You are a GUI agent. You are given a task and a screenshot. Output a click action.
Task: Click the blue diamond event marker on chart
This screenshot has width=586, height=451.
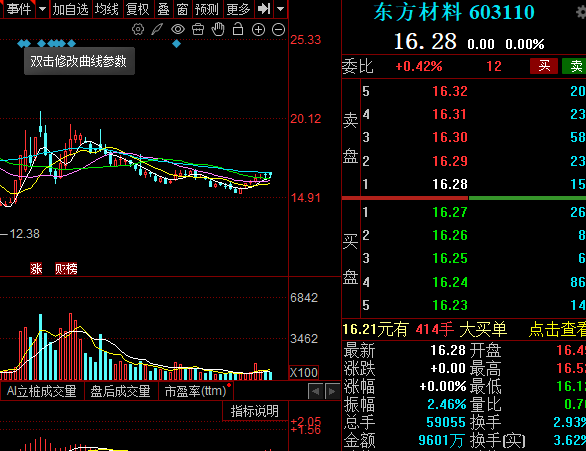pyautogui.click(x=176, y=44)
